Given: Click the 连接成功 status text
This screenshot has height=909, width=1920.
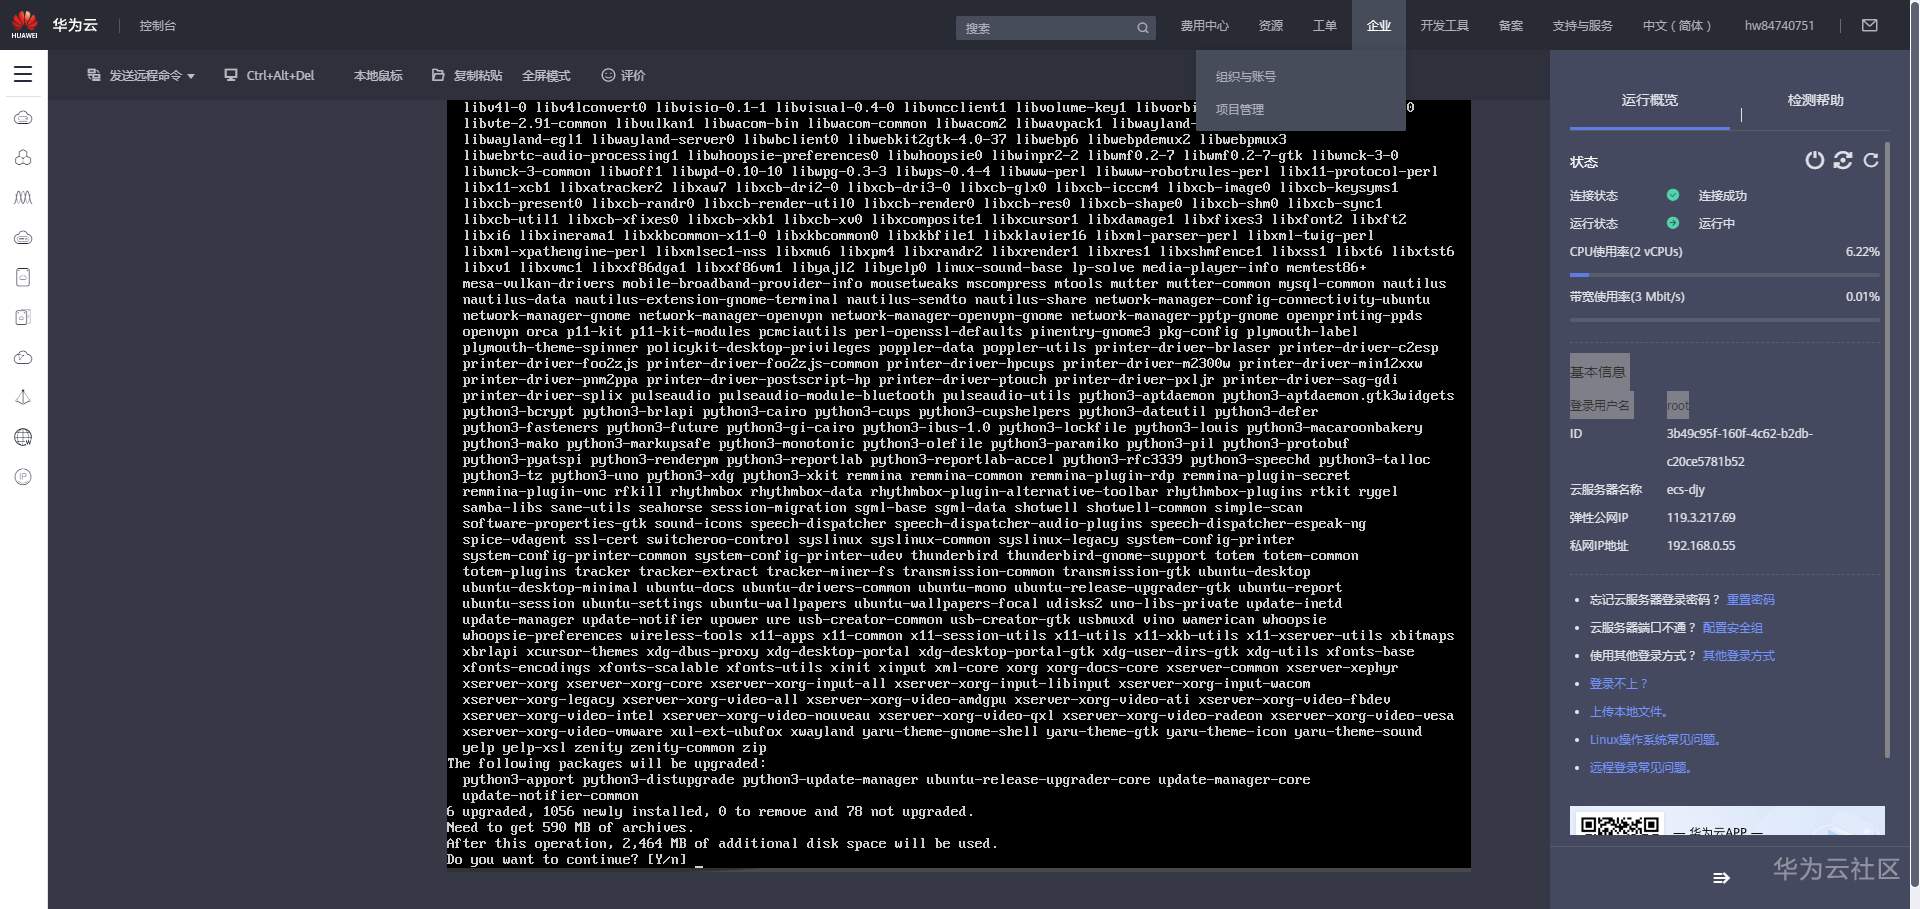Looking at the screenshot, I should pos(1722,196).
